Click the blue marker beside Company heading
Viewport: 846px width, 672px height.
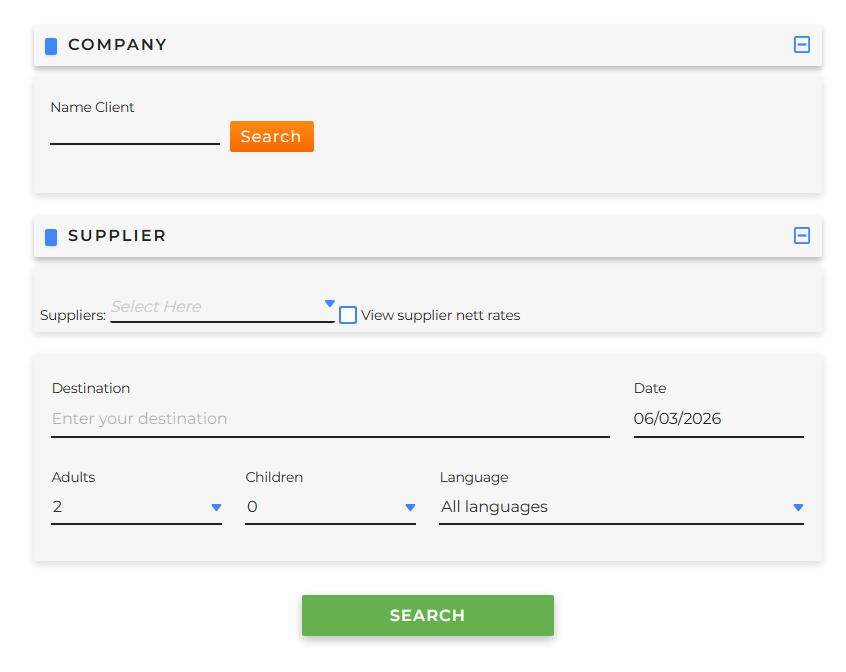pyautogui.click(x=51, y=46)
